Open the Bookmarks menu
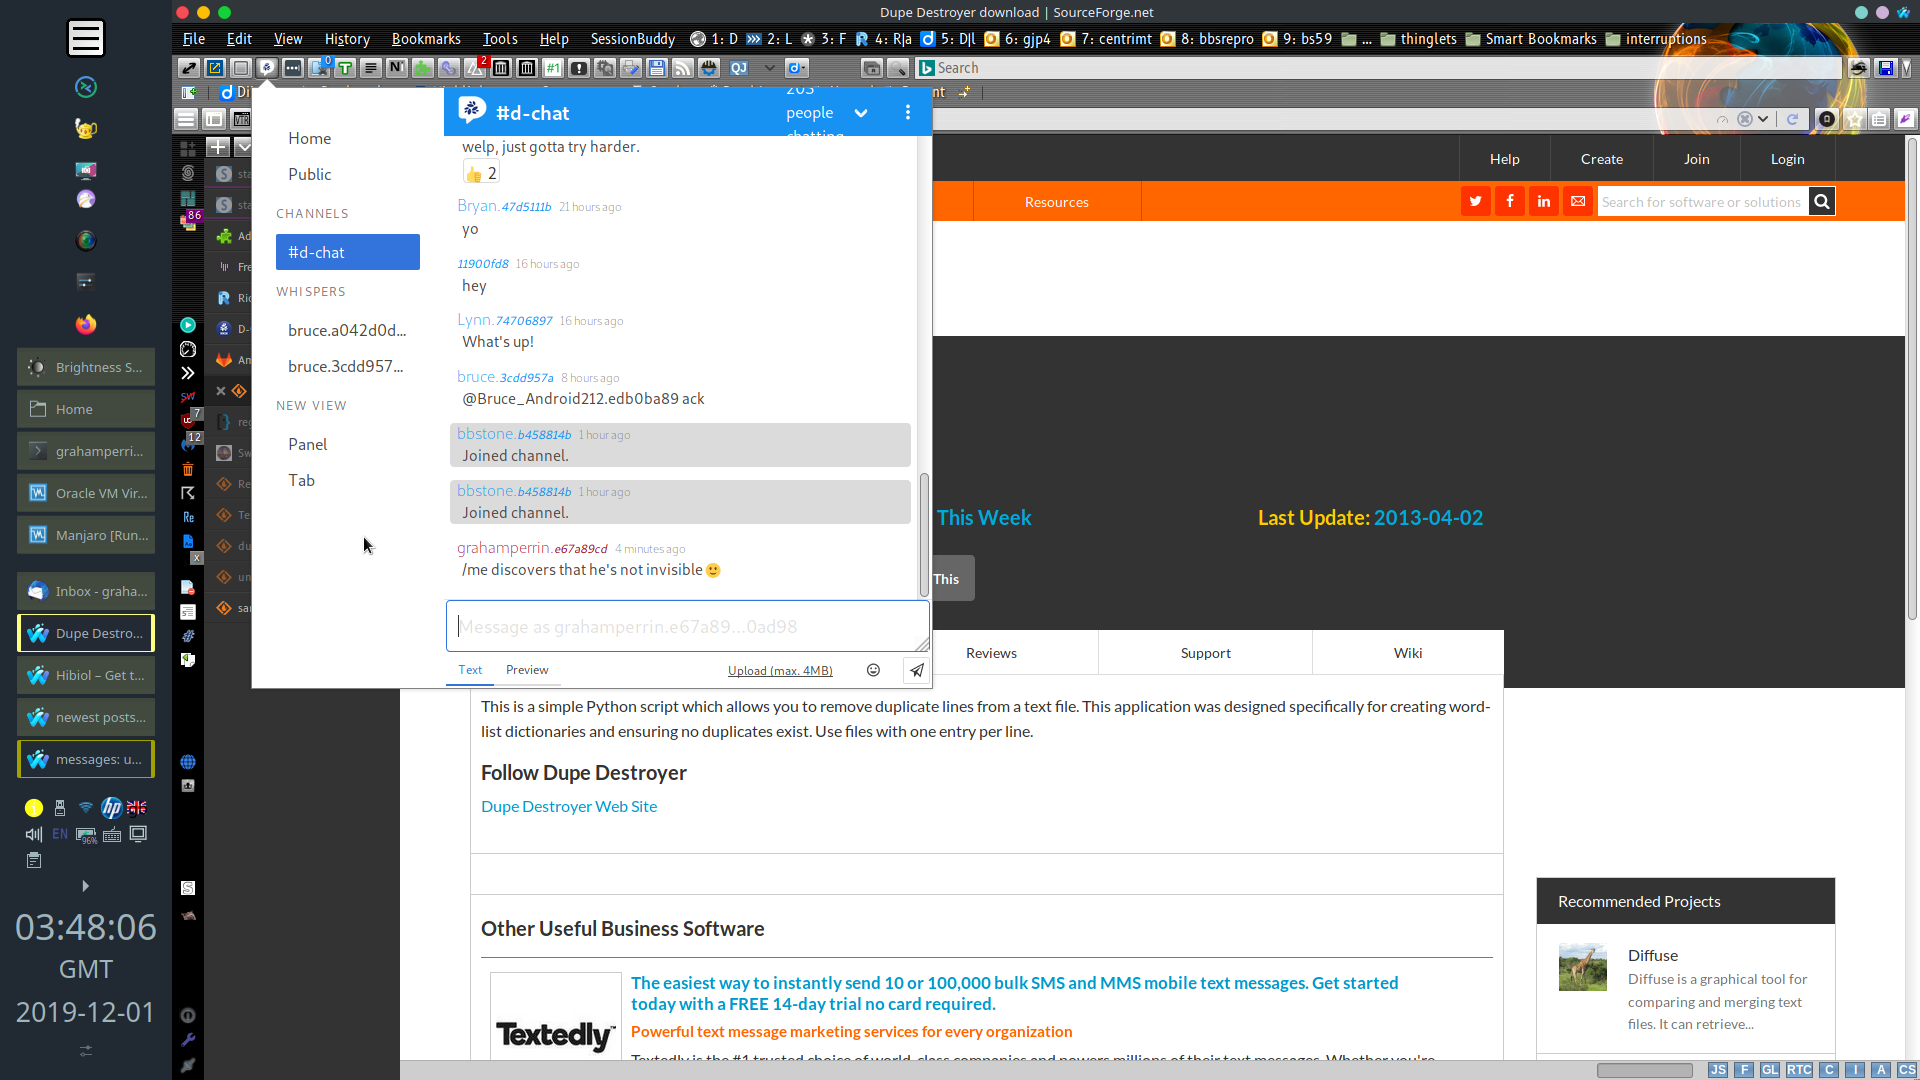The image size is (1920, 1080). (426, 39)
